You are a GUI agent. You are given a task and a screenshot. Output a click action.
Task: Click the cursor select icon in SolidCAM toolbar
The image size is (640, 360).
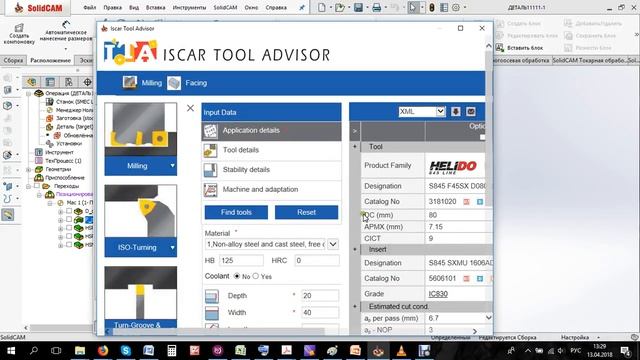[413, 7]
